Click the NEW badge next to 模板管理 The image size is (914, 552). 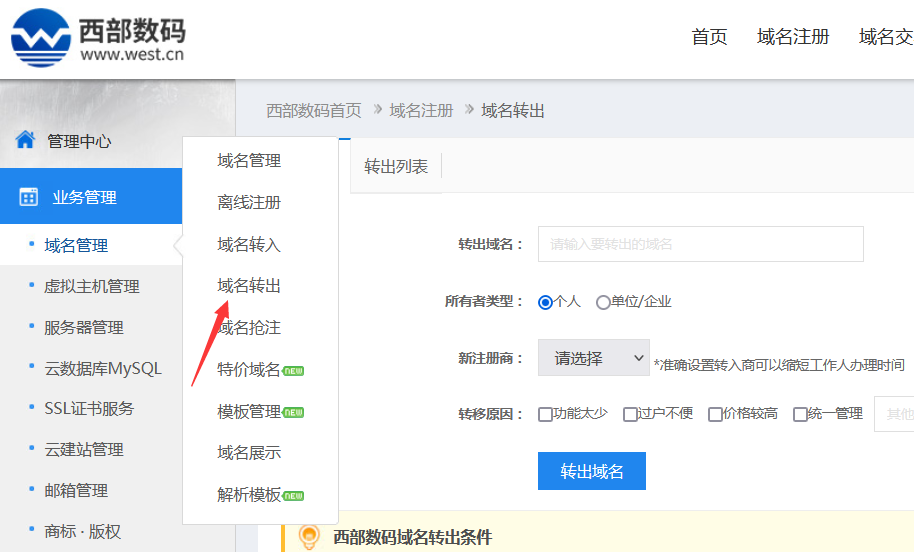click(x=294, y=412)
